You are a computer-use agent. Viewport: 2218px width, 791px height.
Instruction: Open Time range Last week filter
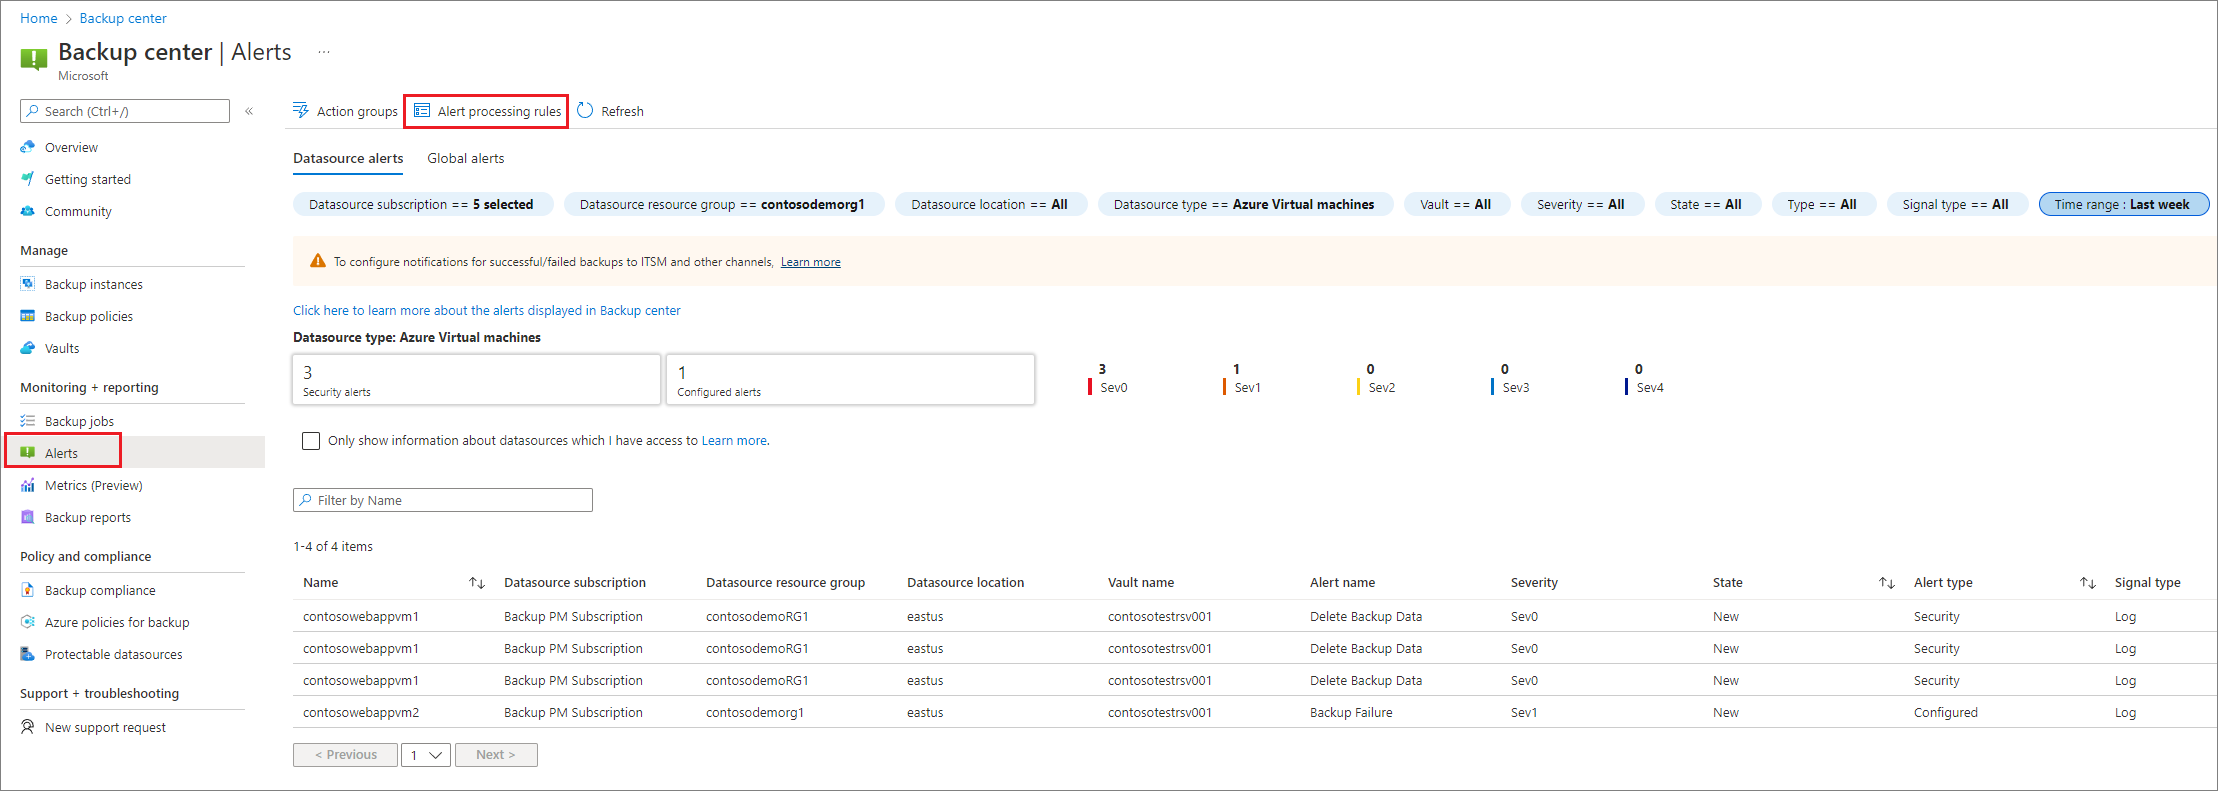[2122, 204]
